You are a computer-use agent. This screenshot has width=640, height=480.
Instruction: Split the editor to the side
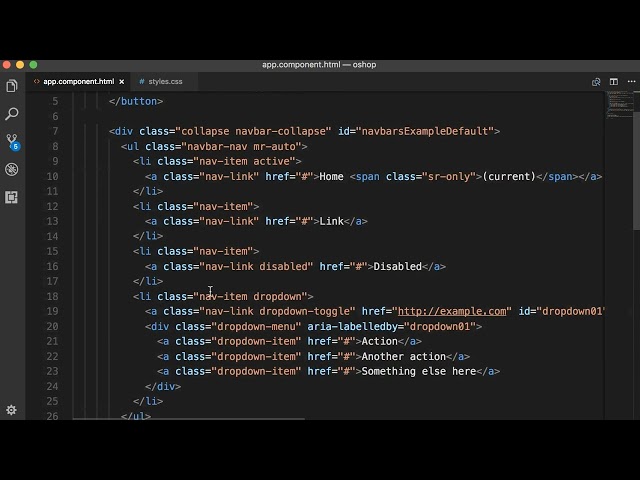click(613, 82)
